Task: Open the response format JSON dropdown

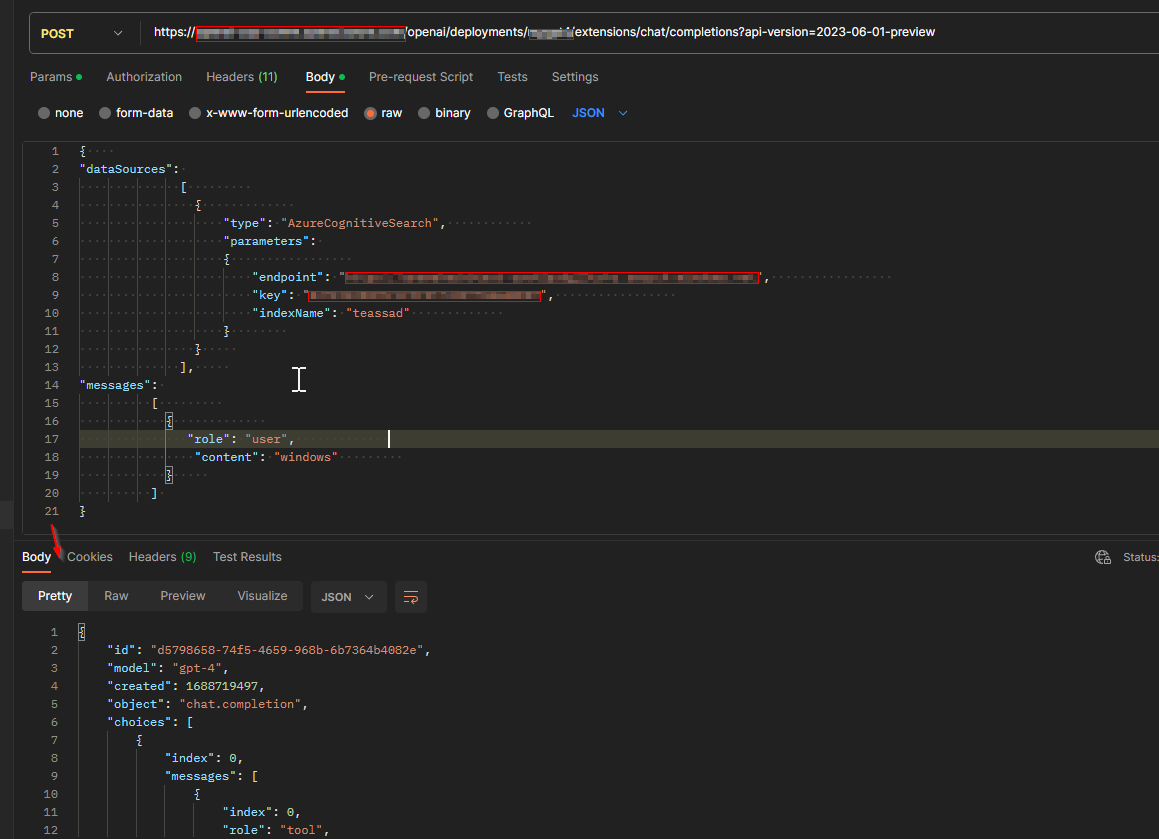Action: [348, 595]
